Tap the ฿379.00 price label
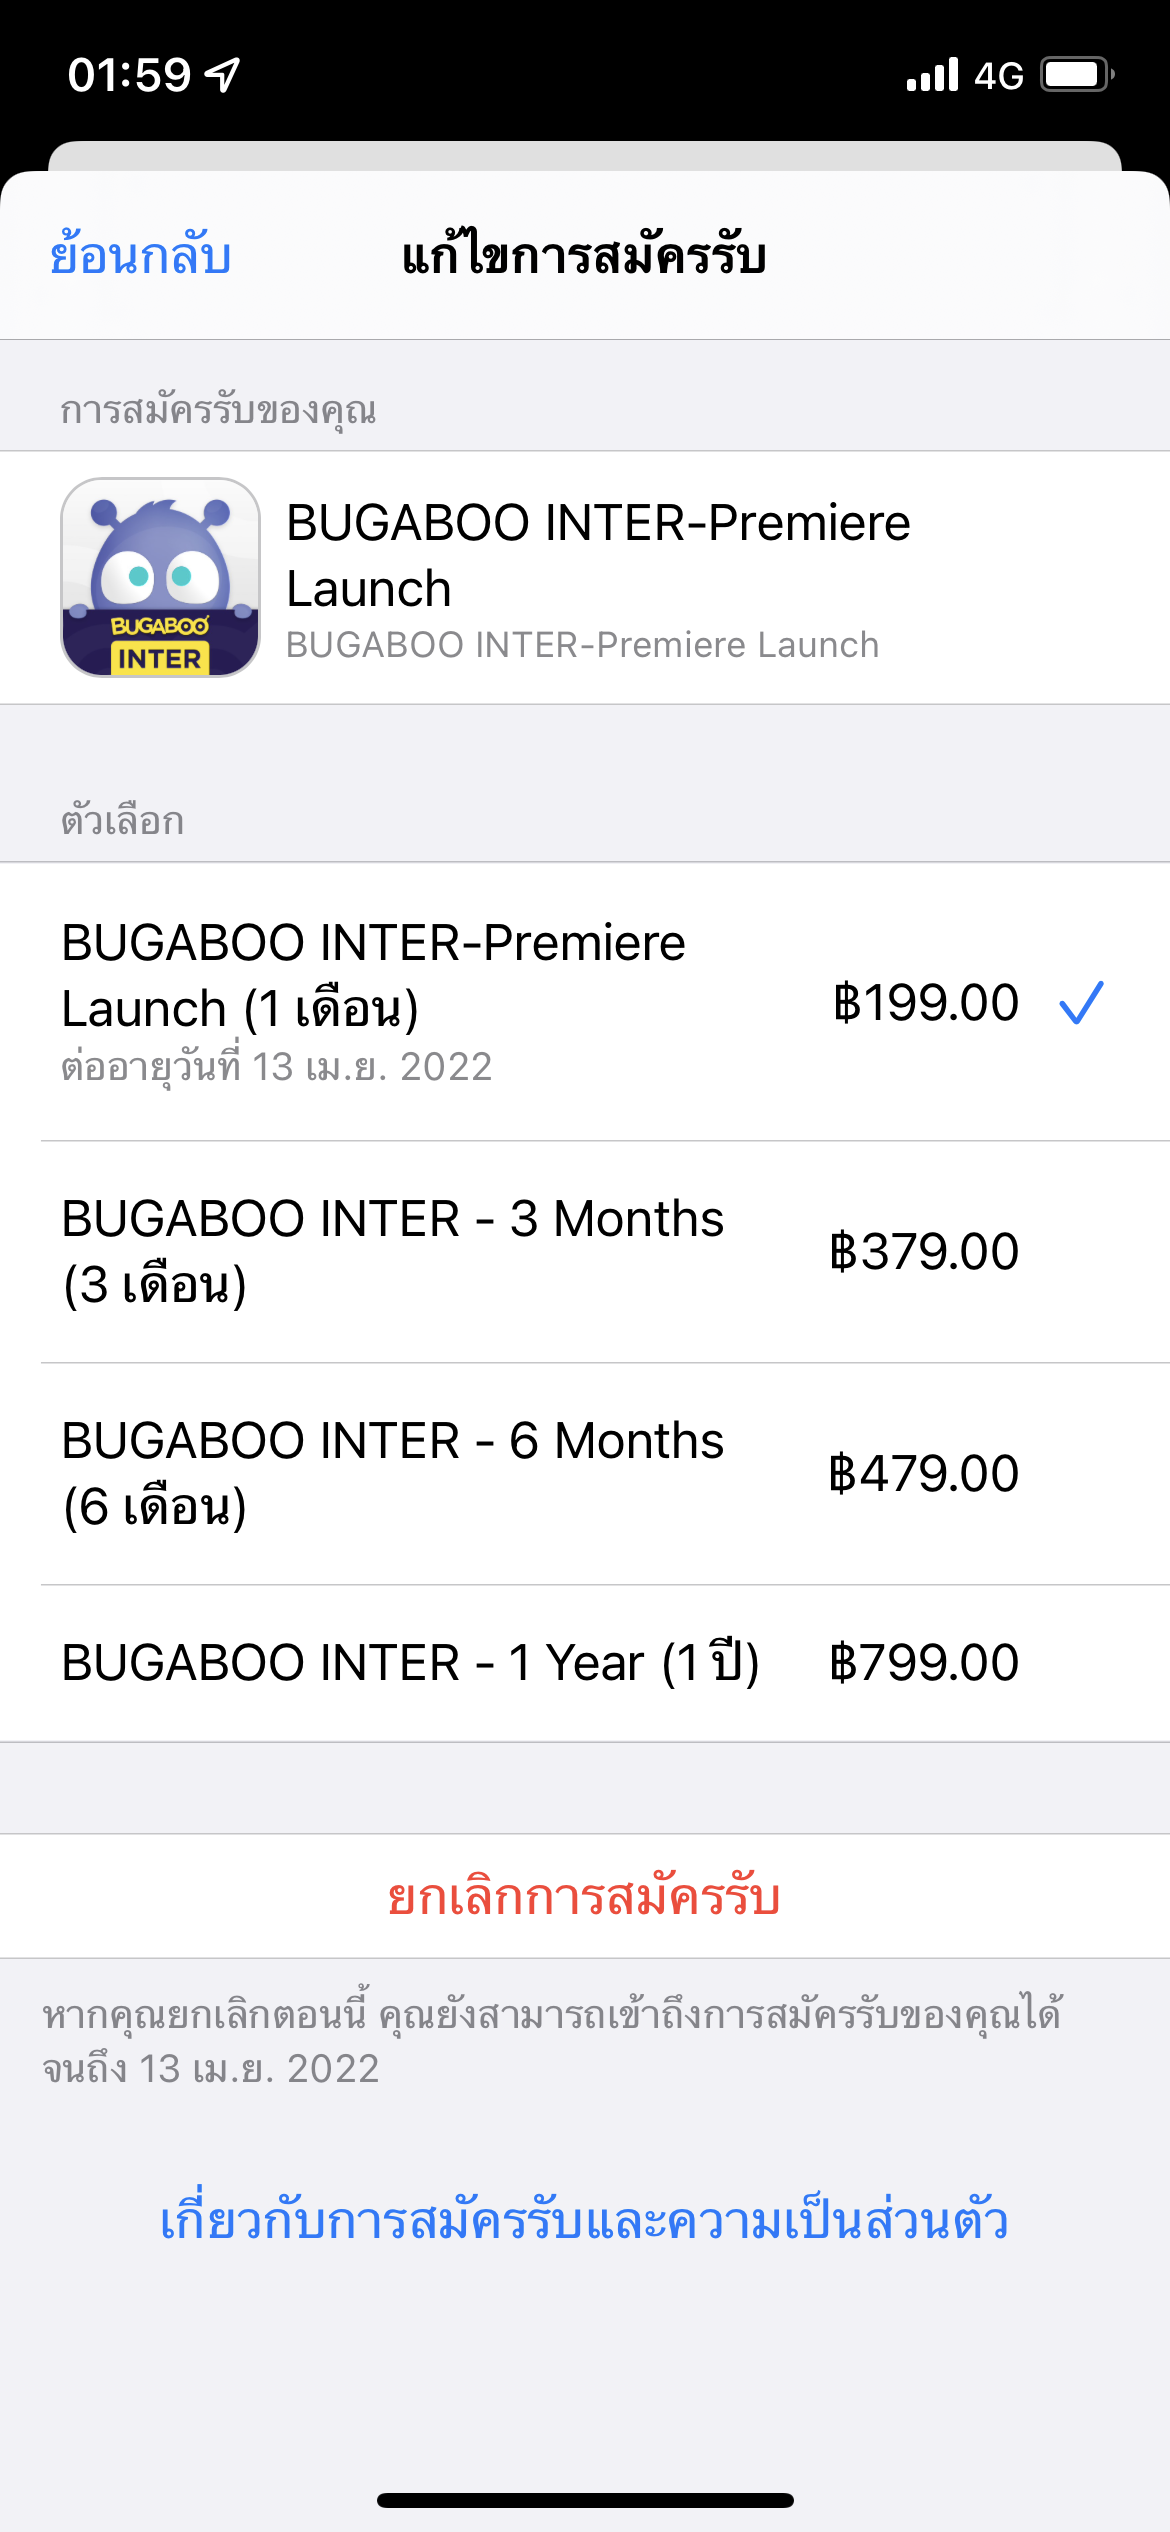This screenshot has height=2532, width=1170. click(924, 1252)
